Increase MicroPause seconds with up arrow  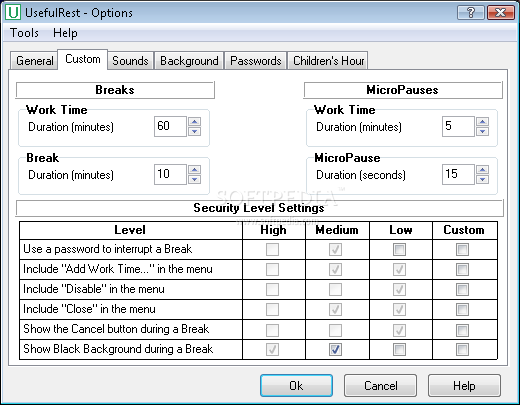pos(483,169)
